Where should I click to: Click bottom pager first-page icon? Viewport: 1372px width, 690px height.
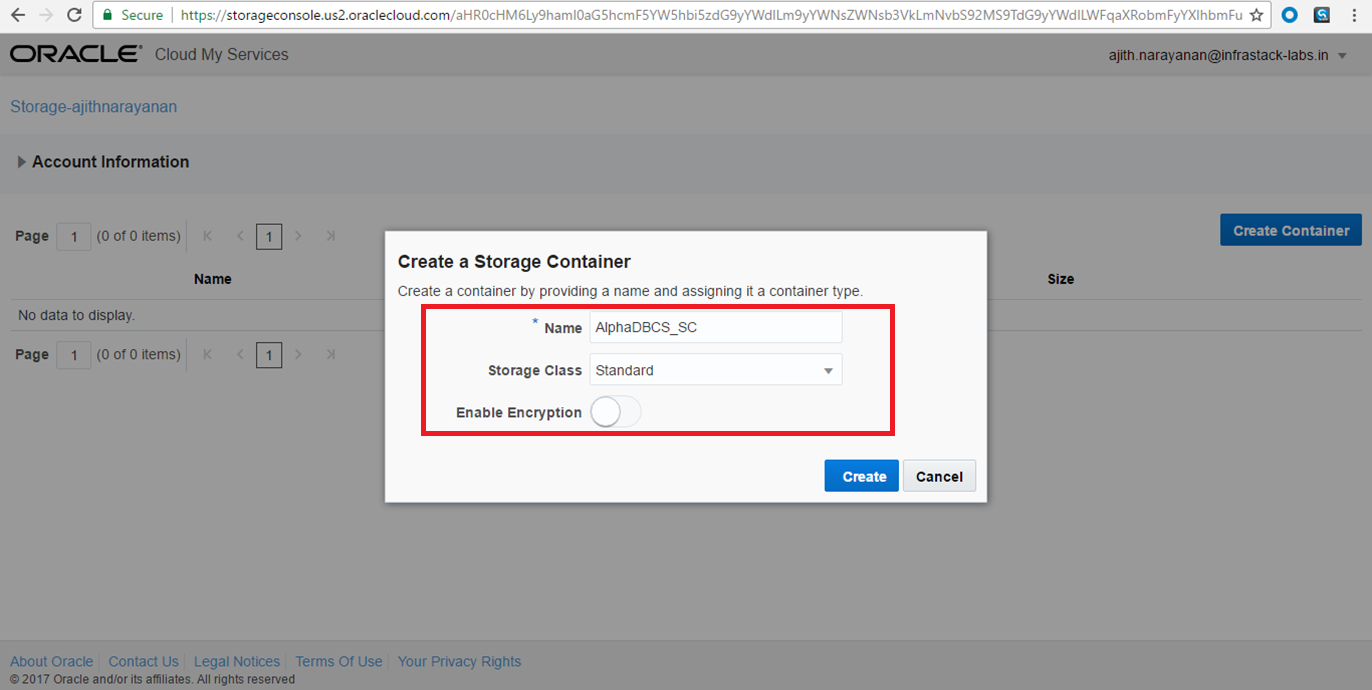[x=208, y=354]
